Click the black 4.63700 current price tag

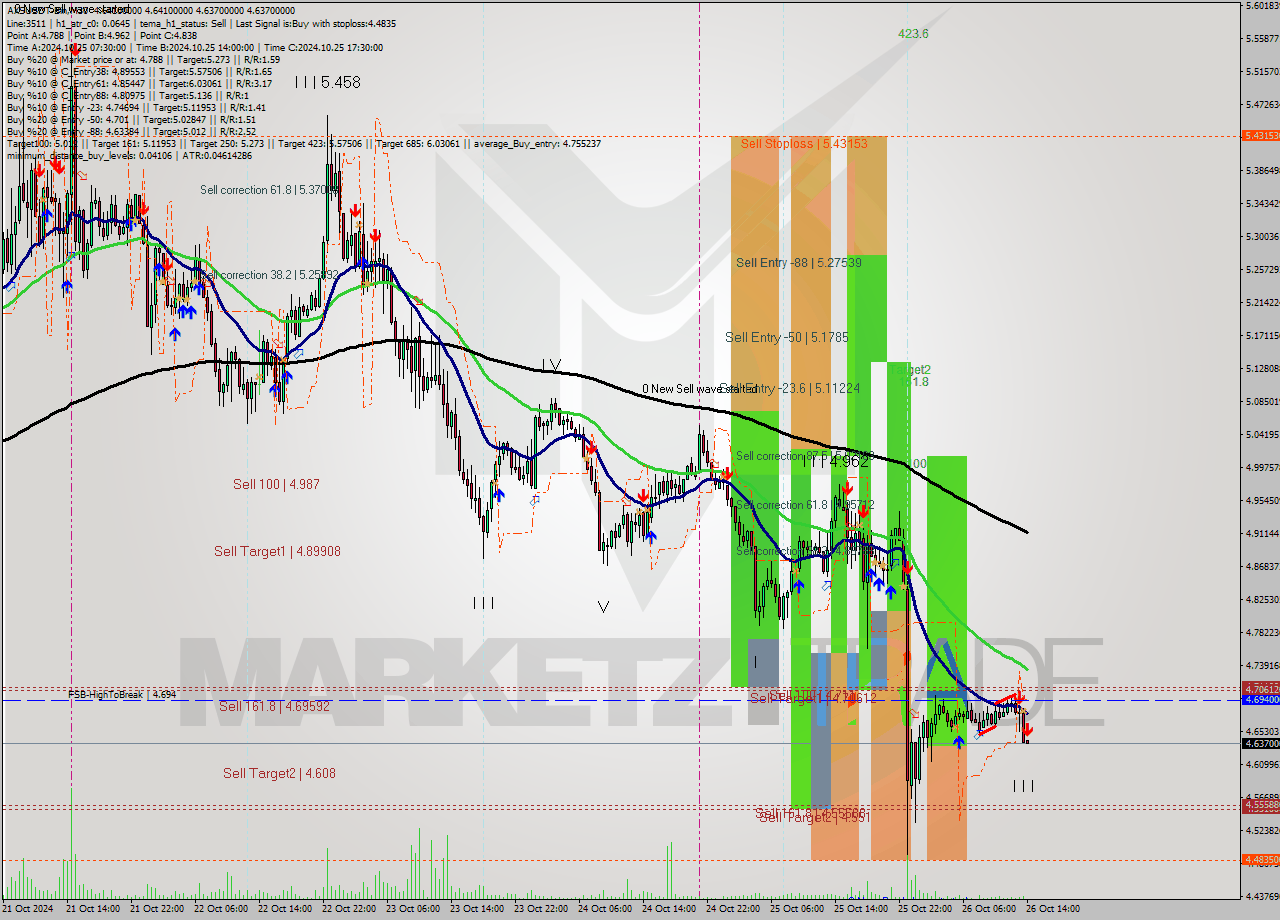(1260, 743)
